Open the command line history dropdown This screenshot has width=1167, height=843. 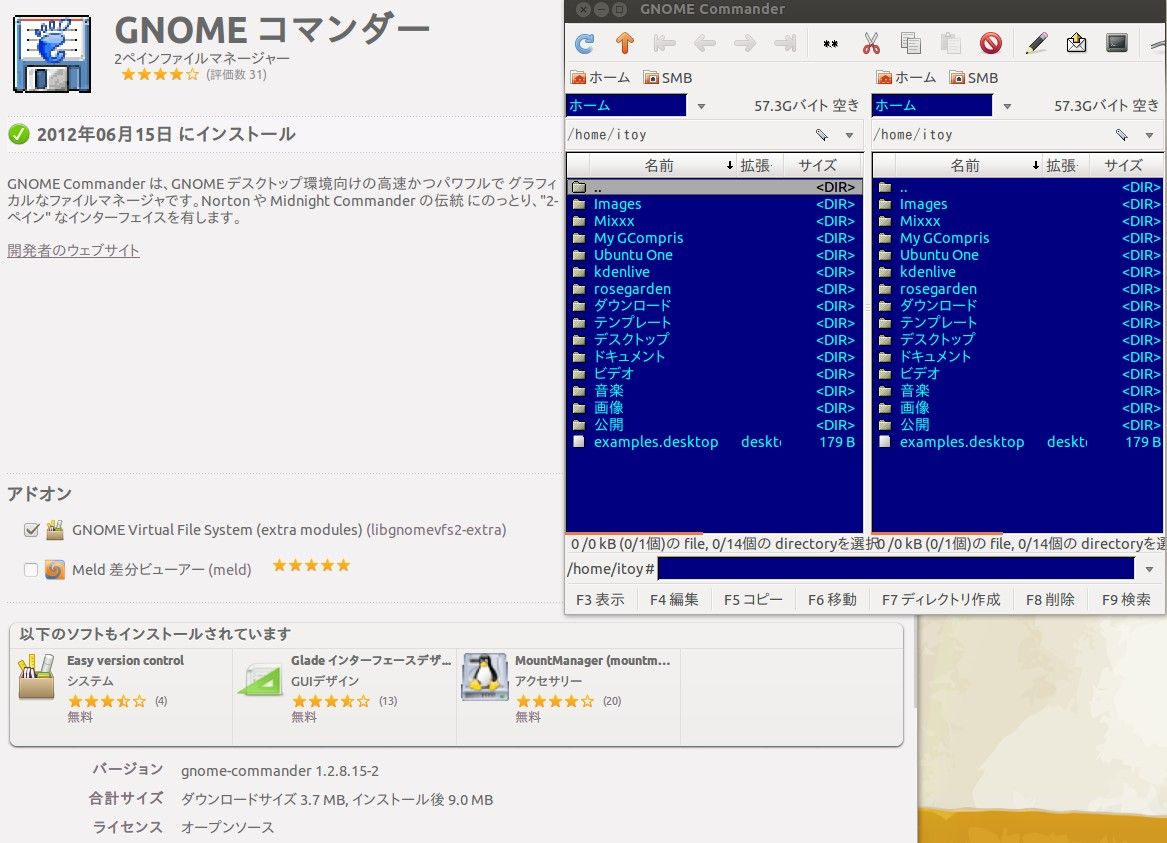[1149, 569]
